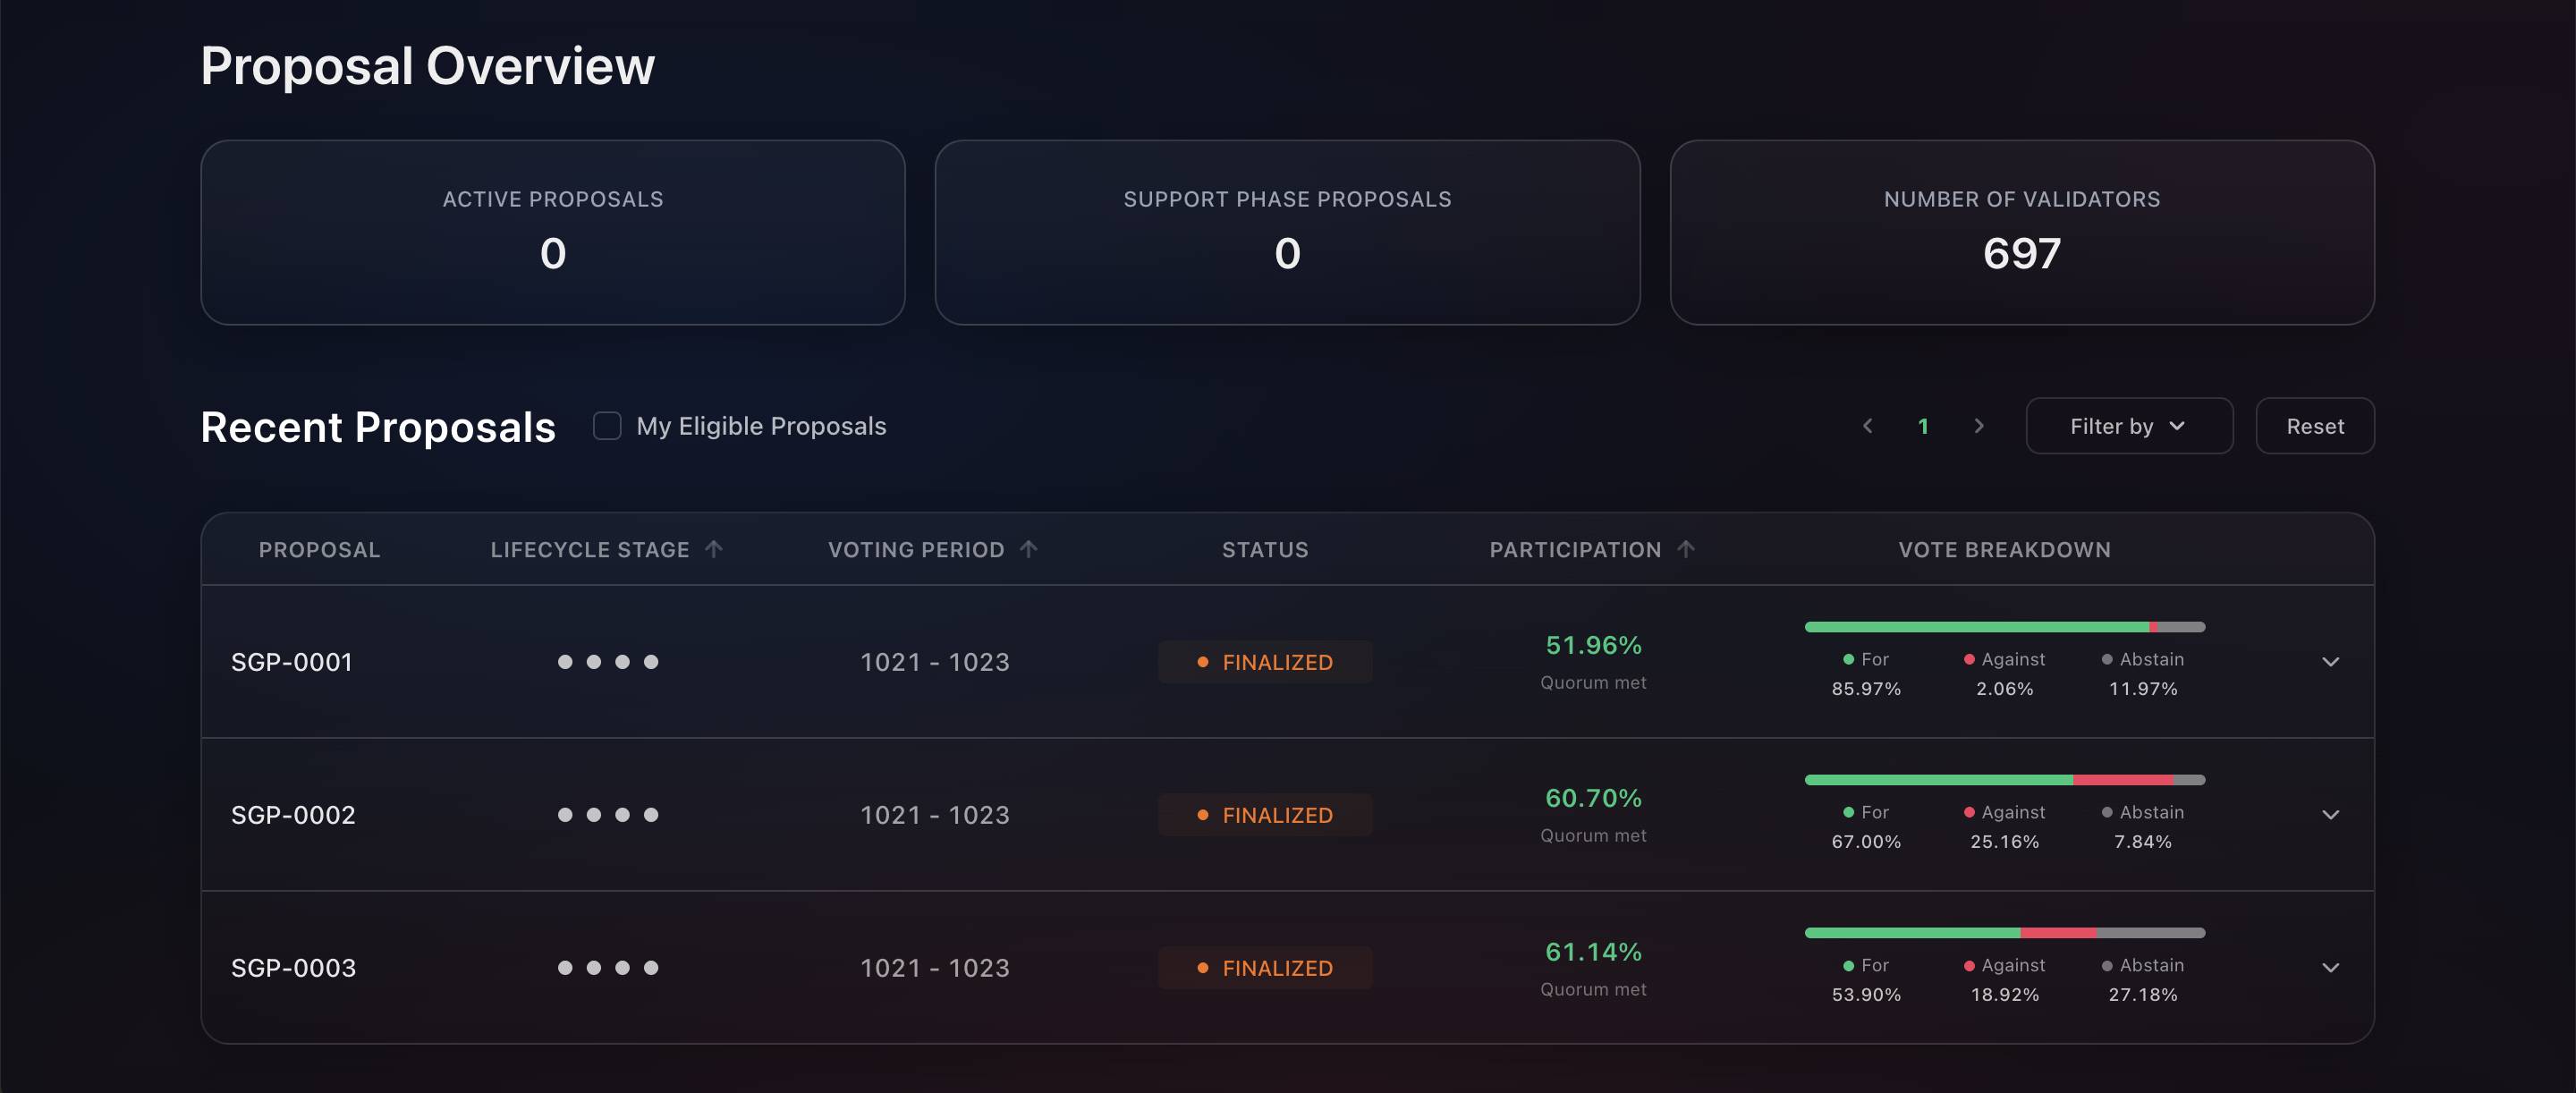2576x1093 pixels.
Task: Click the Proposal column header
Action: pos(319,550)
